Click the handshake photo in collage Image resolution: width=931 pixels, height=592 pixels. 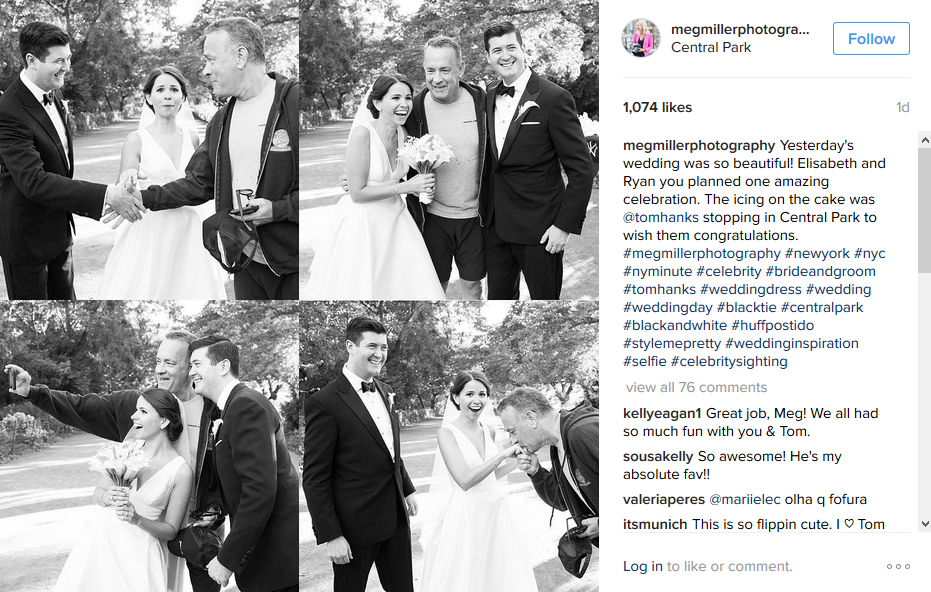pyautogui.click(x=149, y=150)
